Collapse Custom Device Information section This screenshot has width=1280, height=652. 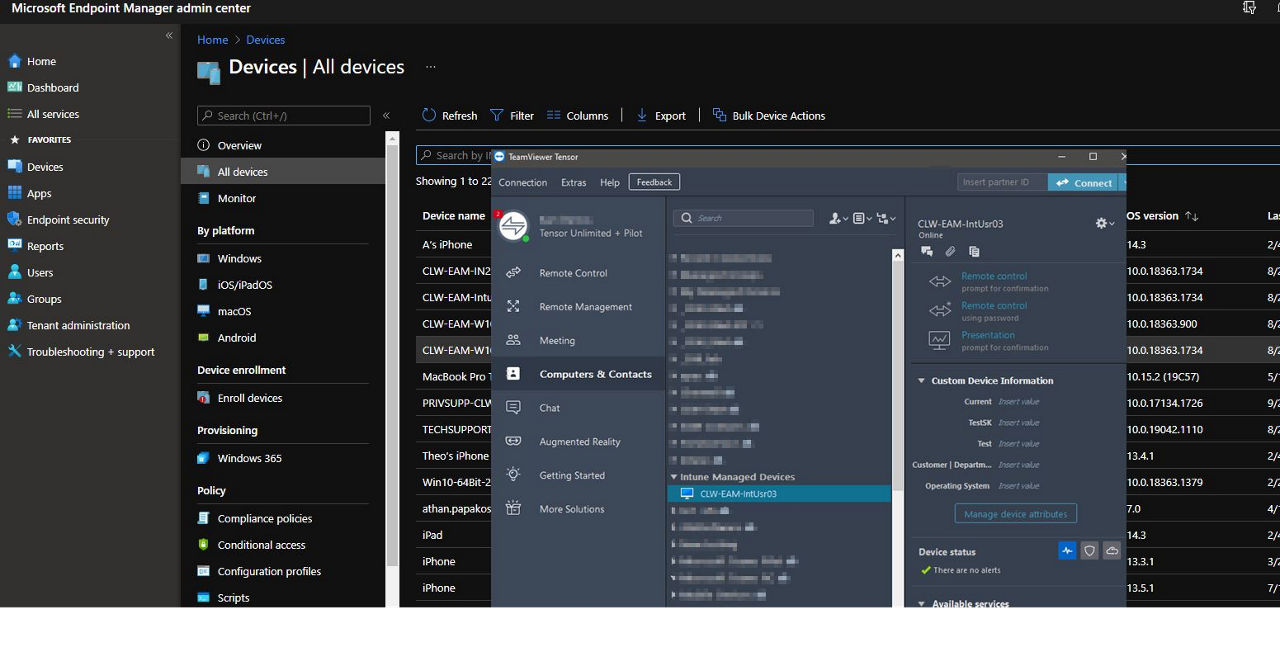click(922, 381)
